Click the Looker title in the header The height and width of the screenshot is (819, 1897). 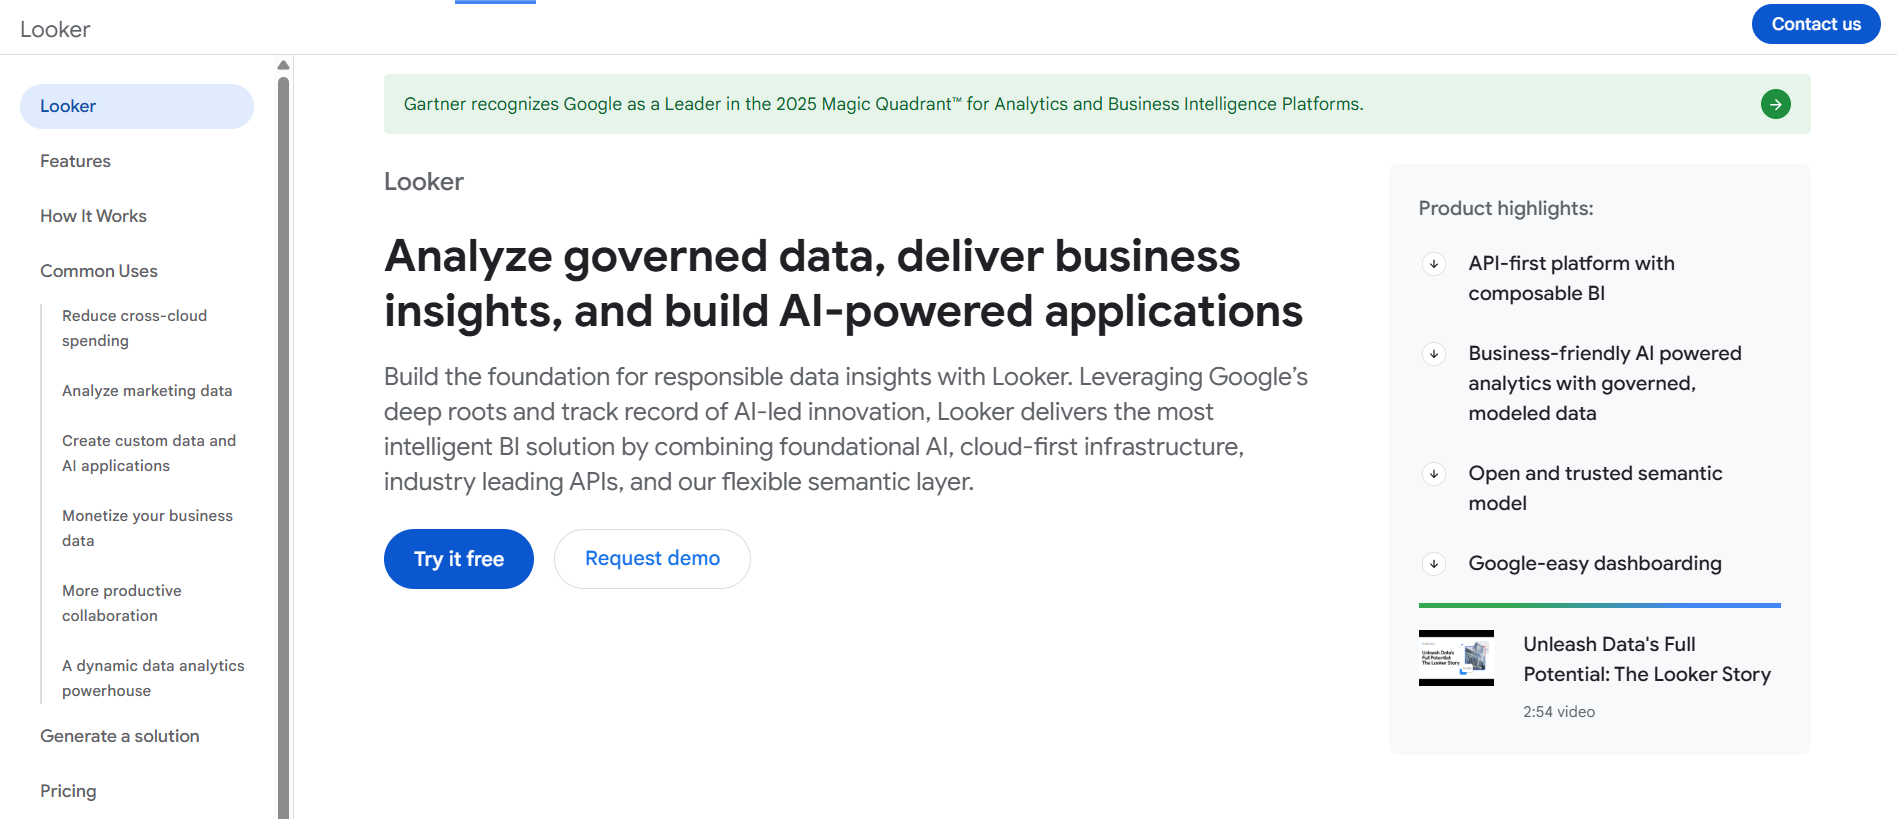55,30
